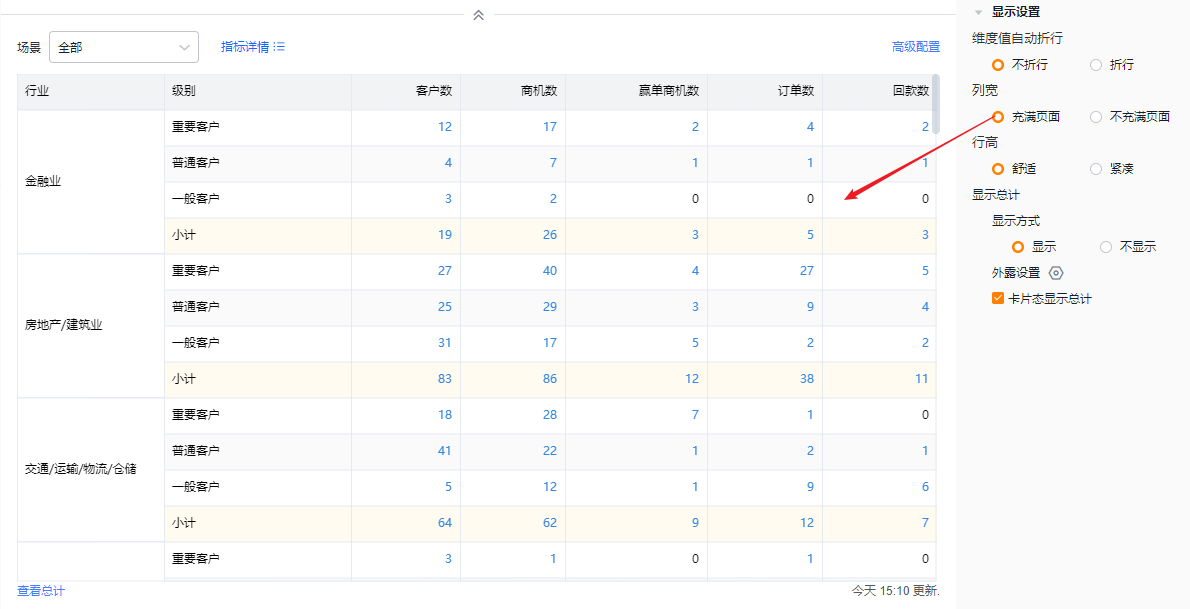Click the collapse double-chevron icon at top
Viewport: 1190px width, 609px height.
tap(478, 15)
